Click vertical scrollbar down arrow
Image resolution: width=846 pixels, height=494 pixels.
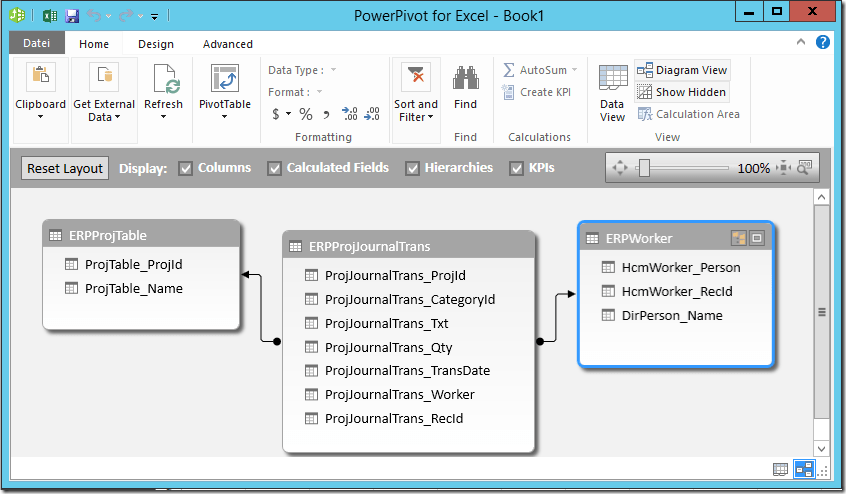pyautogui.click(x=821, y=449)
